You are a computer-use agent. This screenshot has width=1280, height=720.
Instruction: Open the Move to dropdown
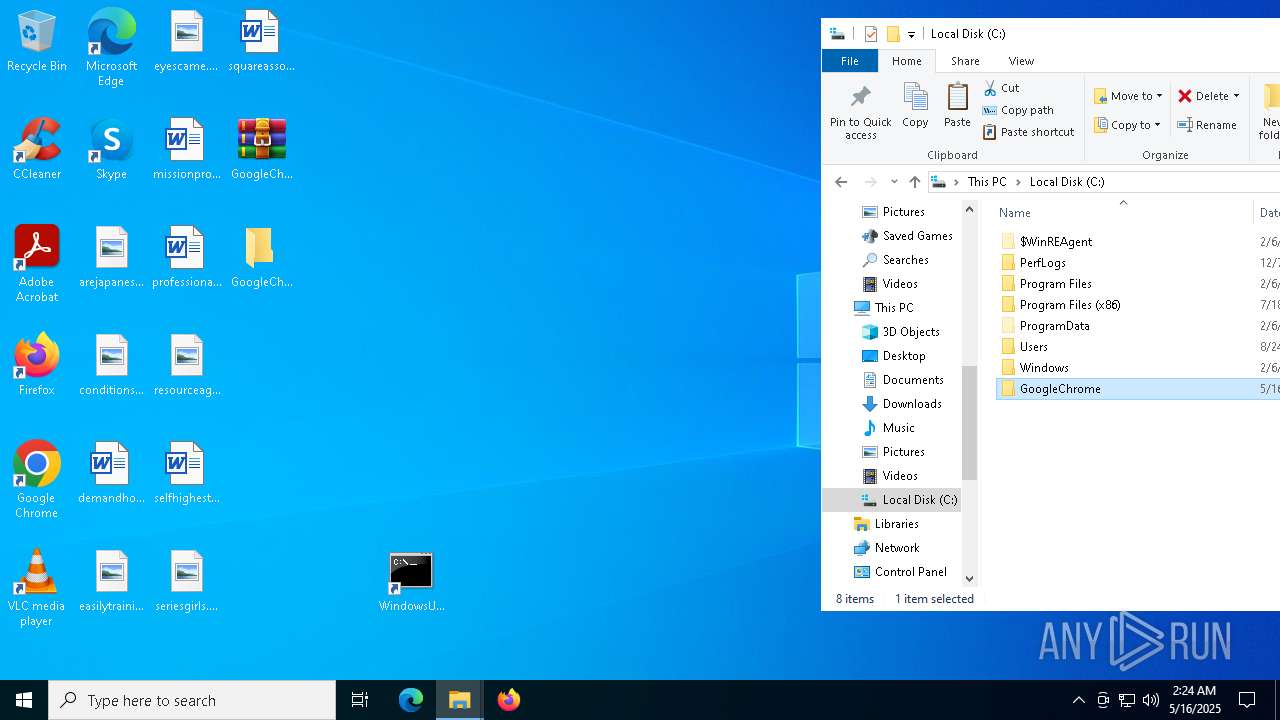(1128, 96)
